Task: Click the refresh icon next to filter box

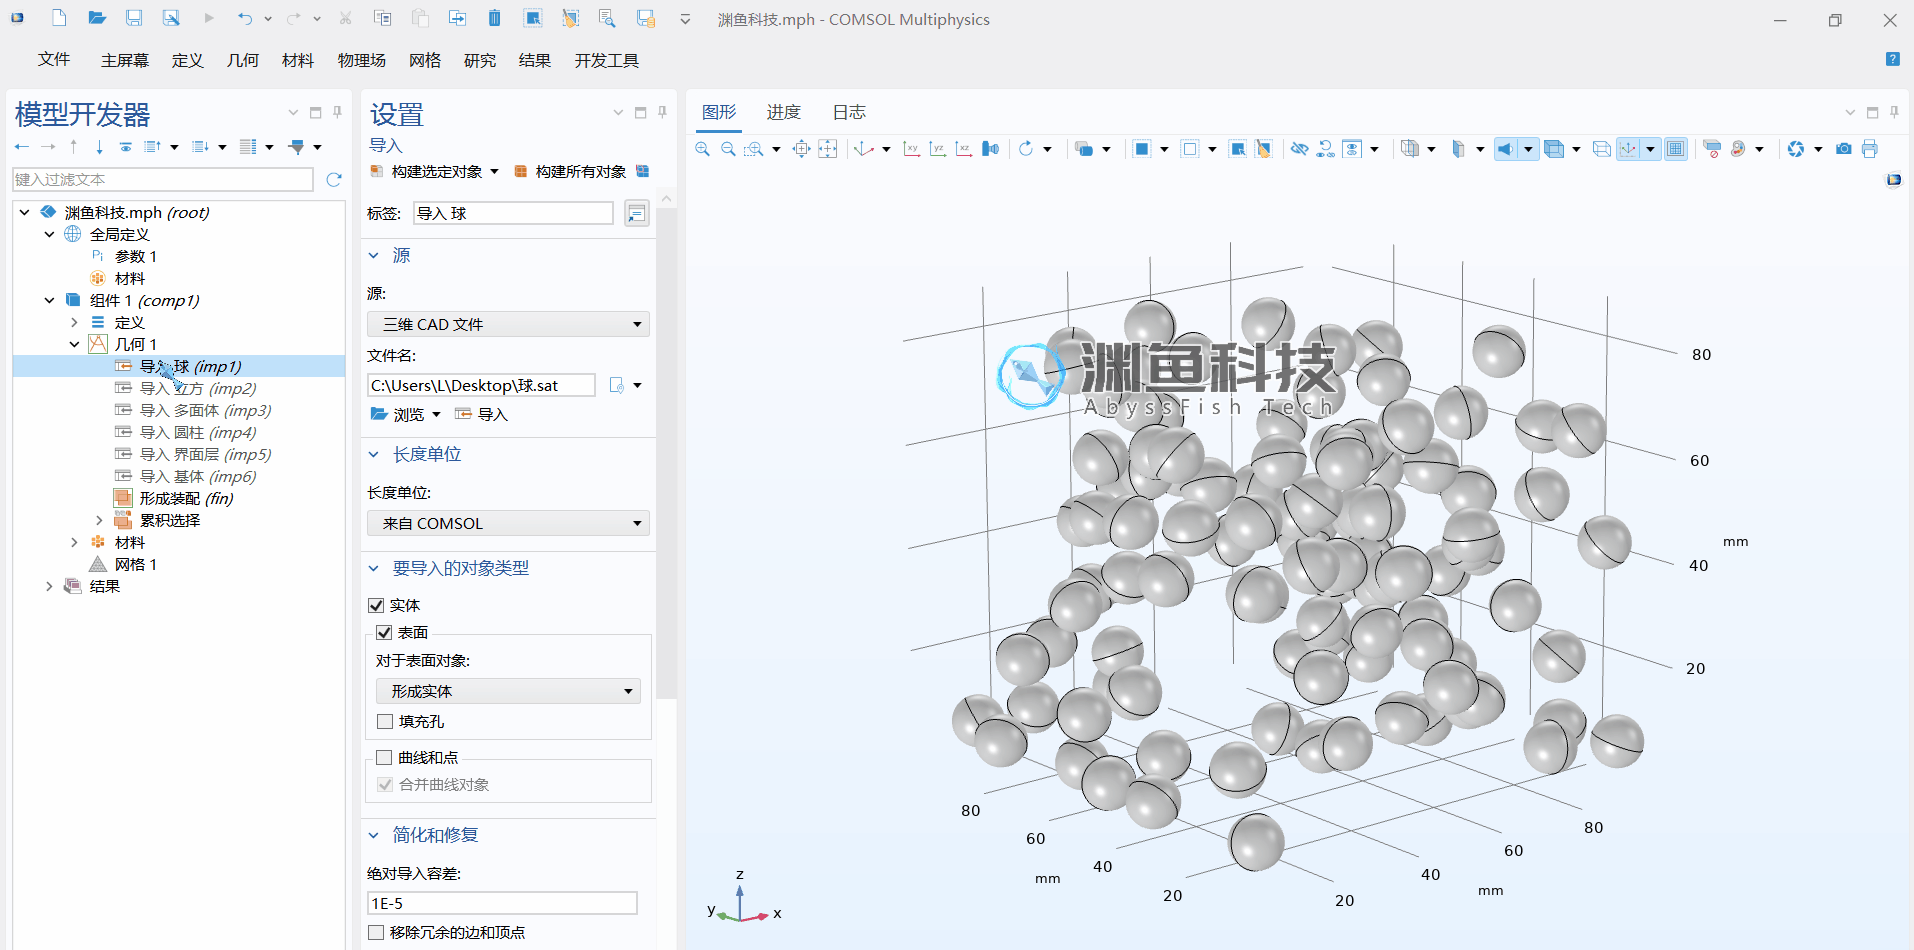Action: click(x=334, y=179)
